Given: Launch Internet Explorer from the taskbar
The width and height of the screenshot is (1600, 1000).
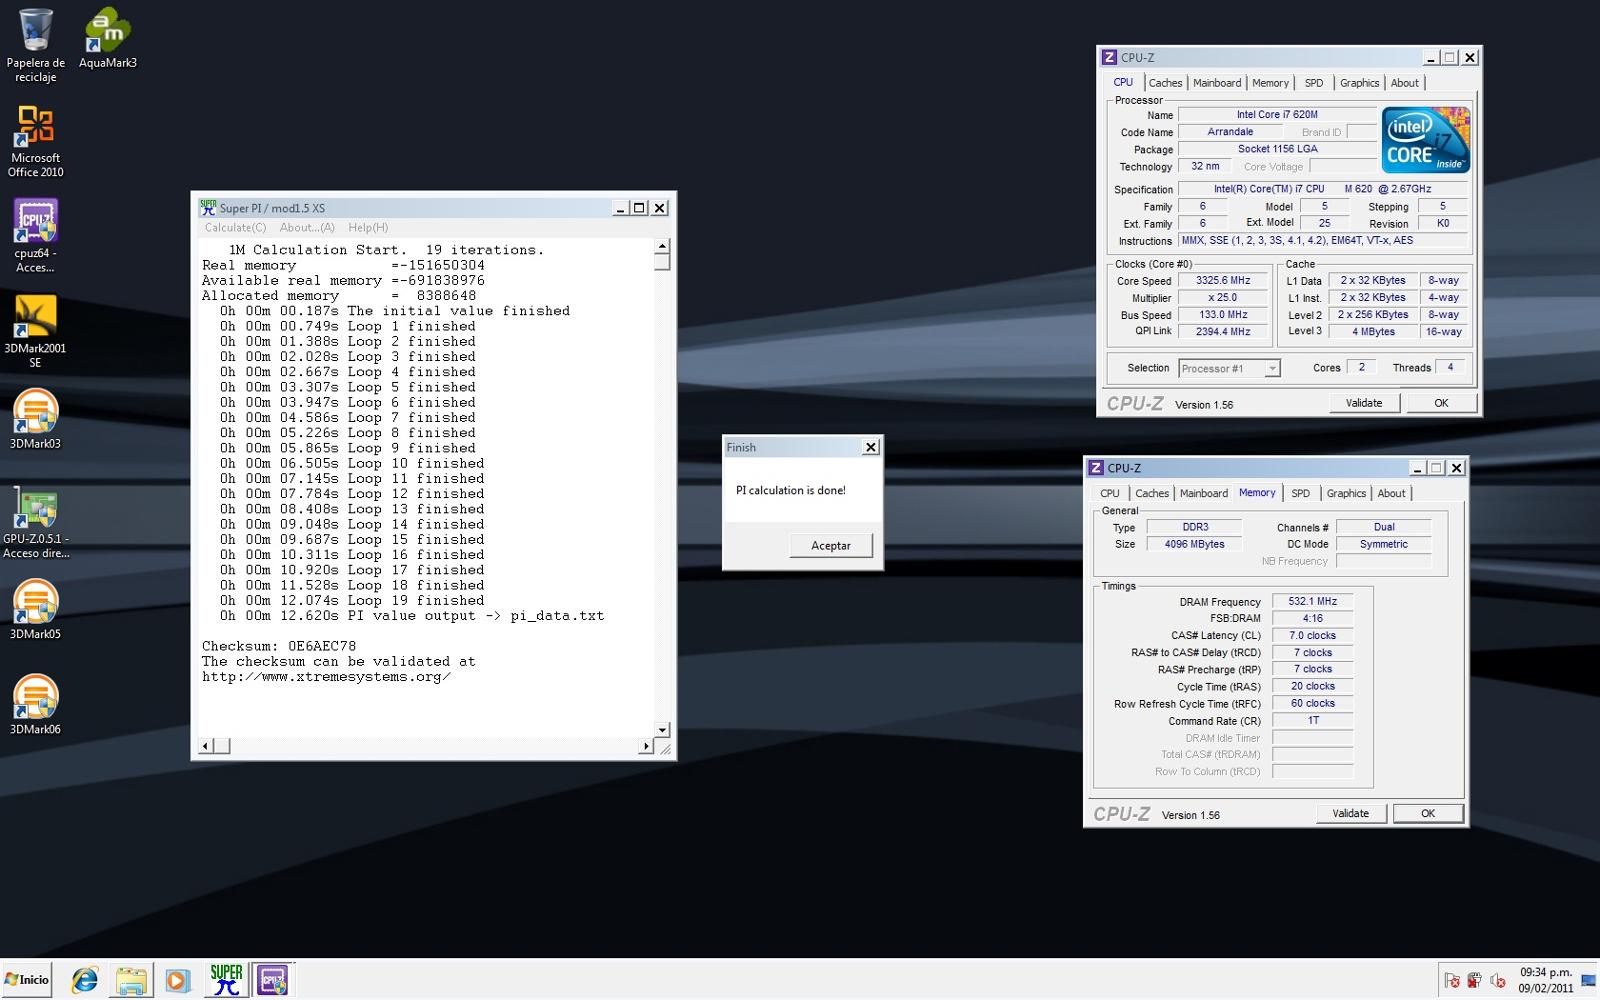Looking at the screenshot, I should point(85,980).
